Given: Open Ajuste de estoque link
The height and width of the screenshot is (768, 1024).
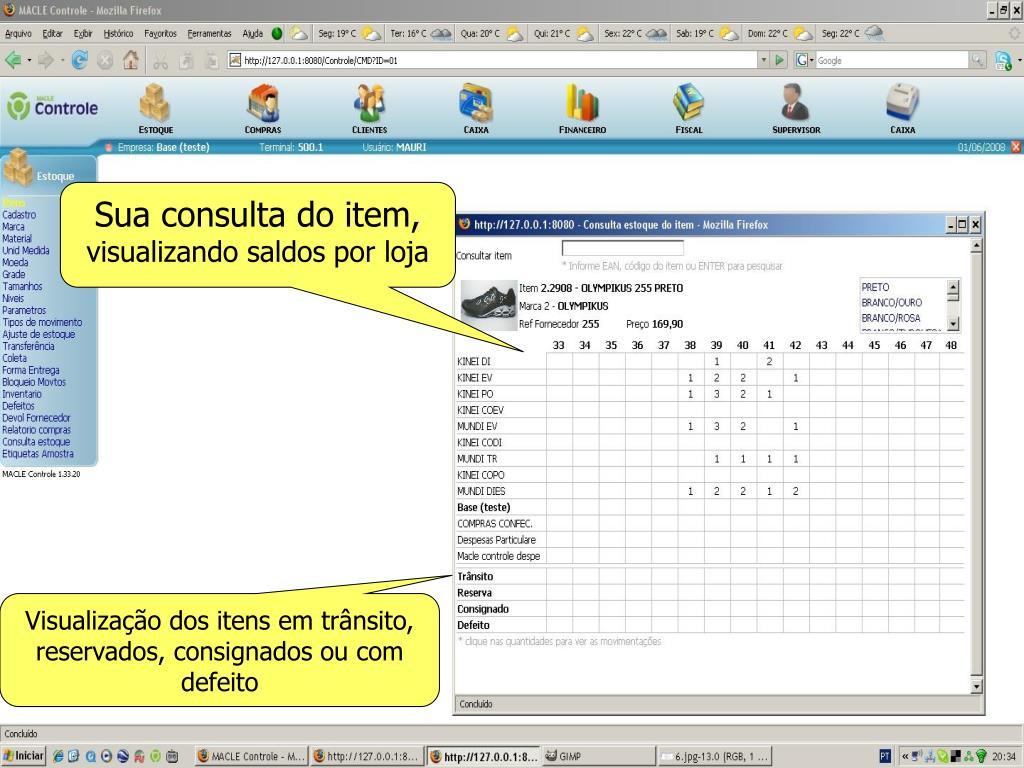Looking at the screenshot, I should (x=39, y=334).
